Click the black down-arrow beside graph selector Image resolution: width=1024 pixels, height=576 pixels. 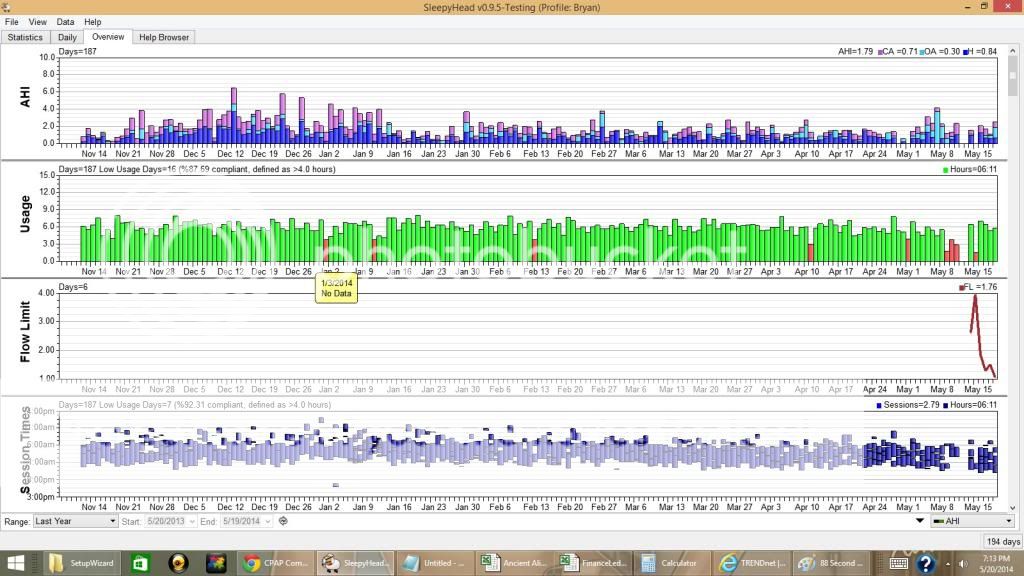pyautogui.click(x=920, y=521)
